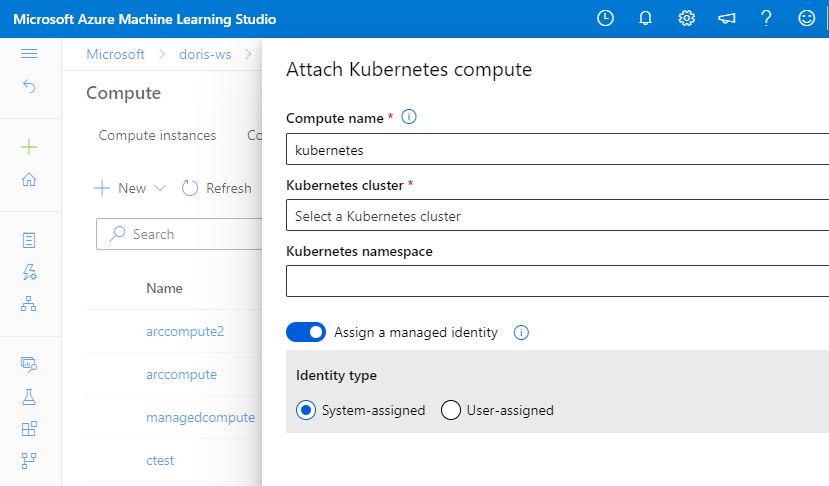
Task: Click the Compute name info icon
Action: click(x=408, y=117)
